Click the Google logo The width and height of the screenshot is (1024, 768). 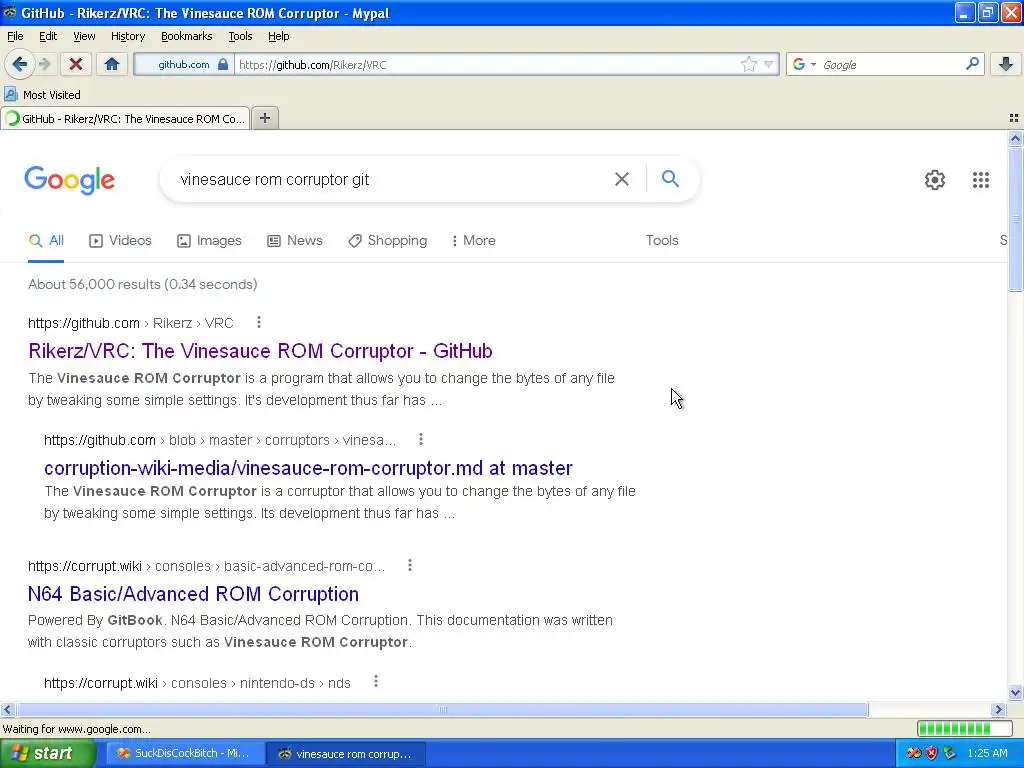70,180
